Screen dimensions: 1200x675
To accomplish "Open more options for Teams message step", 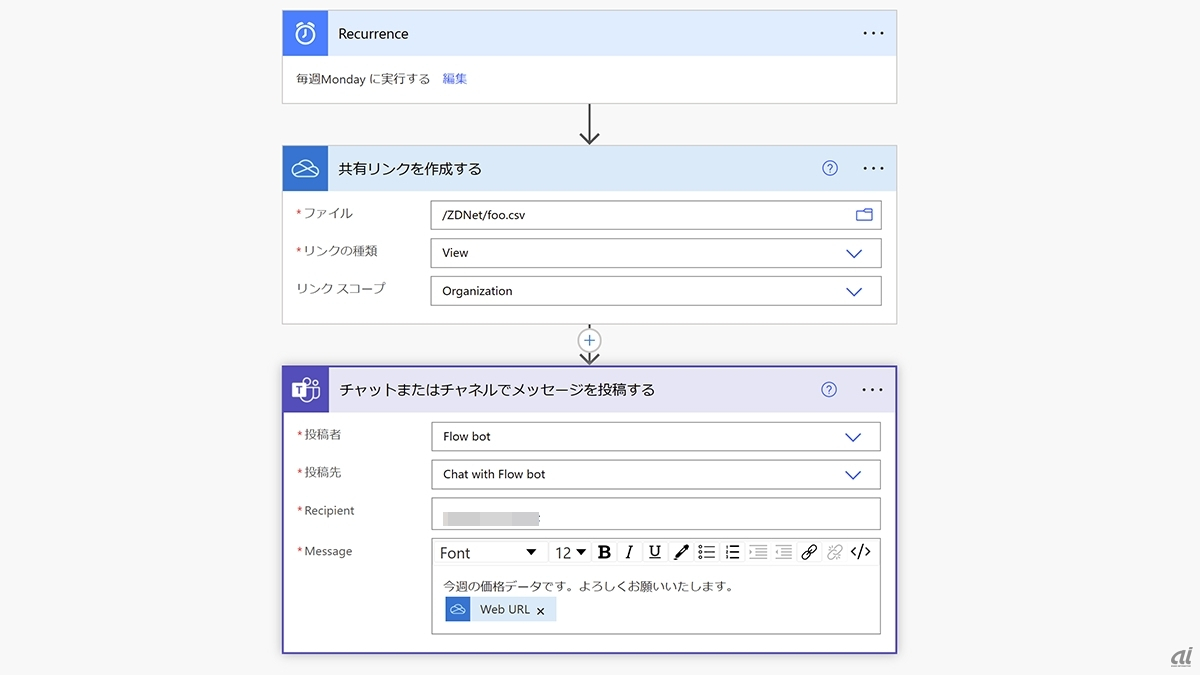I will (x=872, y=390).
